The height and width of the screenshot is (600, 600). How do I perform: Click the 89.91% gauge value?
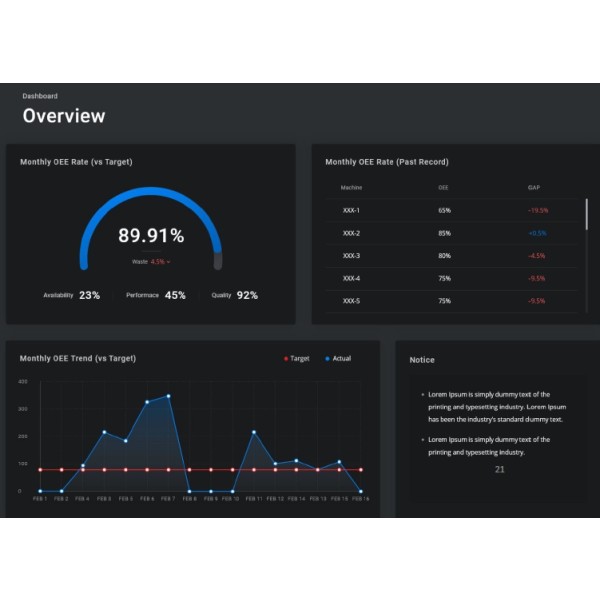pos(151,235)
